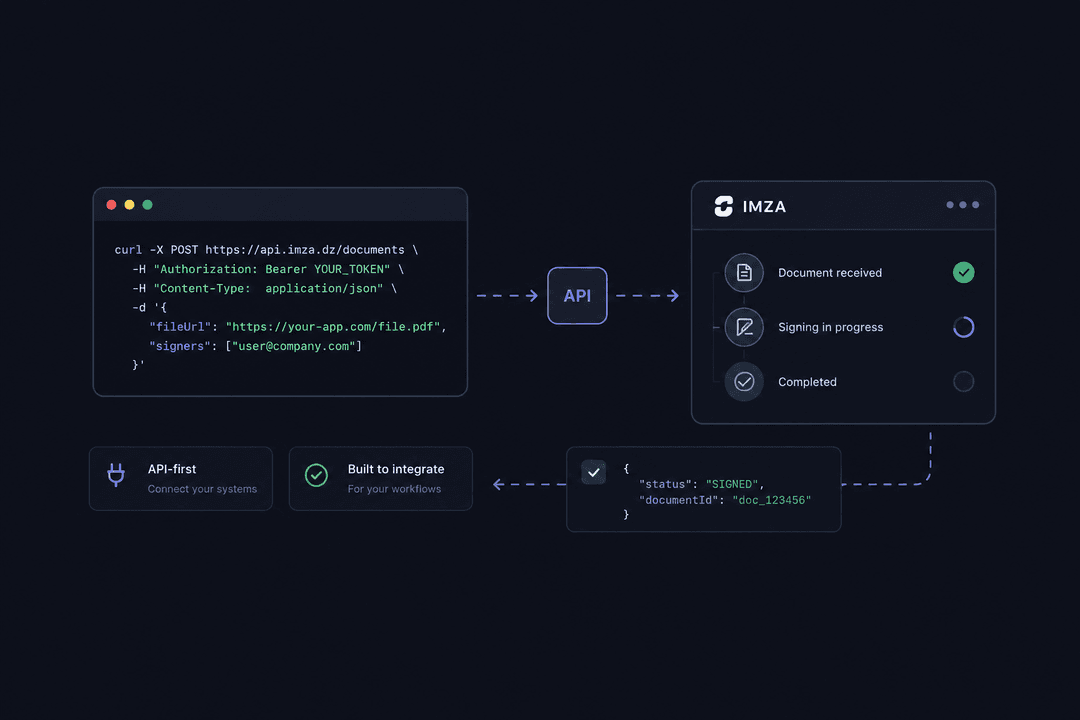Open the three-dot menu in IMZA panel
This screenshot has width=1080, height=720.
(x=962, y=205)
